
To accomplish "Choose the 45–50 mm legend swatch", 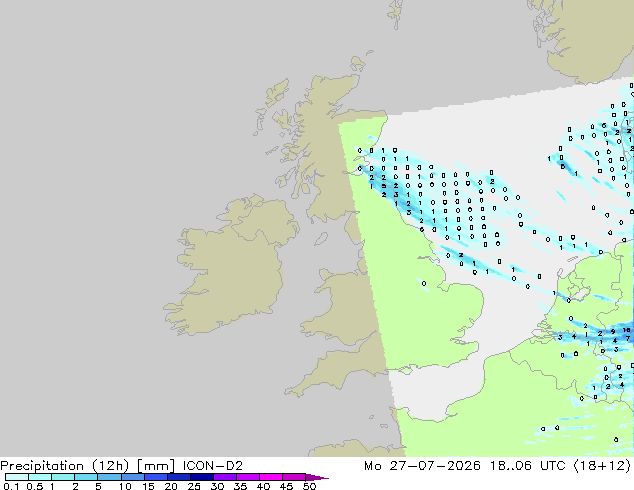I will coord(293,477).
